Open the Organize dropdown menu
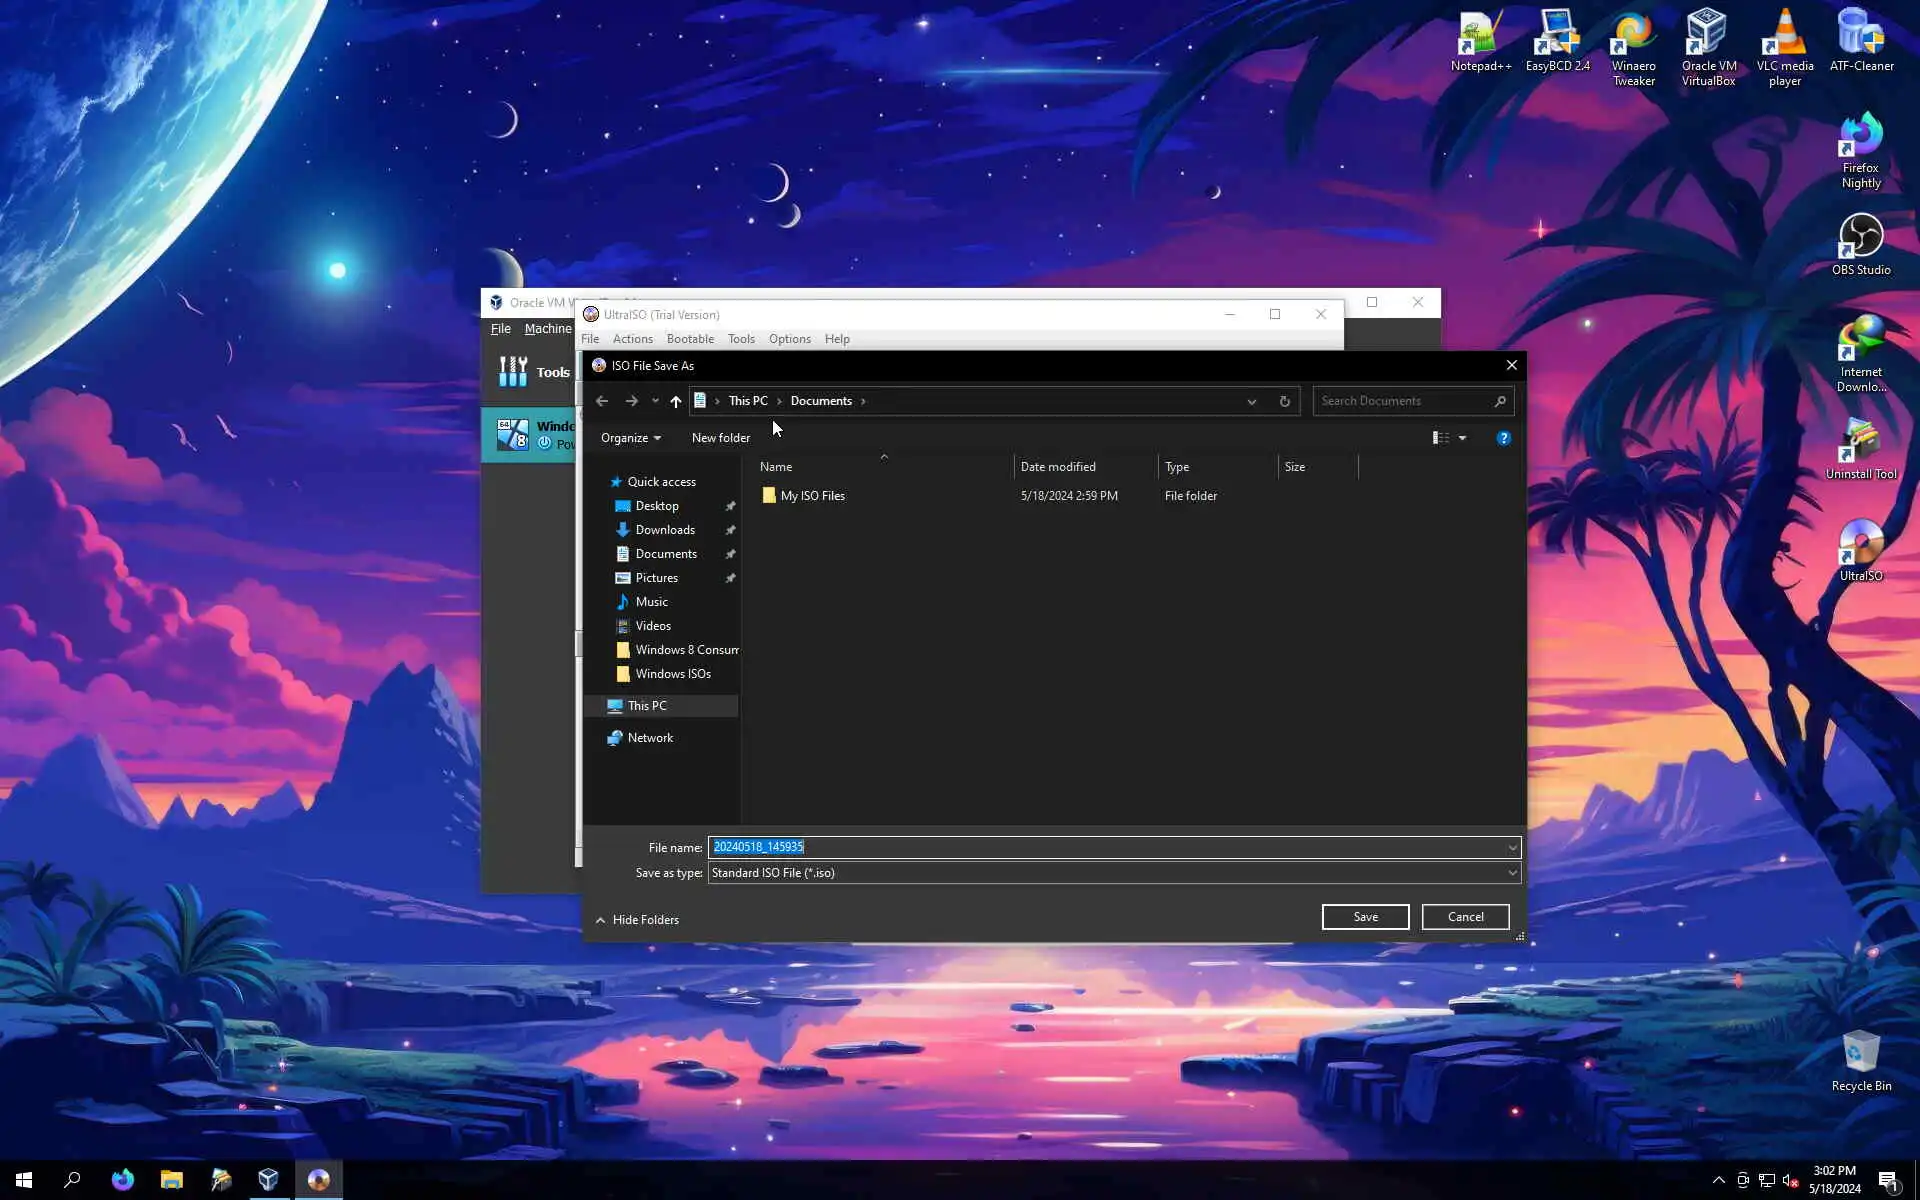The width and height of the screenshot is (1920, 1200). [630, 438]
